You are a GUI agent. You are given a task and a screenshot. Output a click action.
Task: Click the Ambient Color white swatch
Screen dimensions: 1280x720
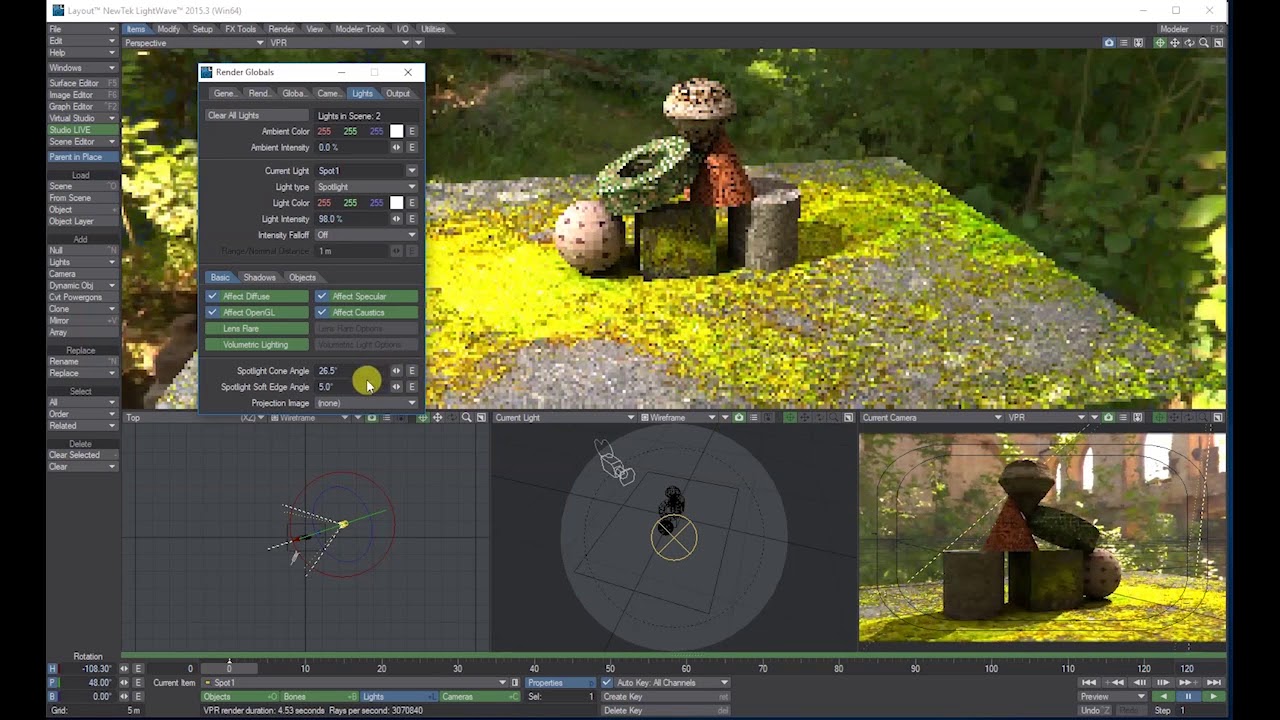pyautogui.click(x=397, y=131)
